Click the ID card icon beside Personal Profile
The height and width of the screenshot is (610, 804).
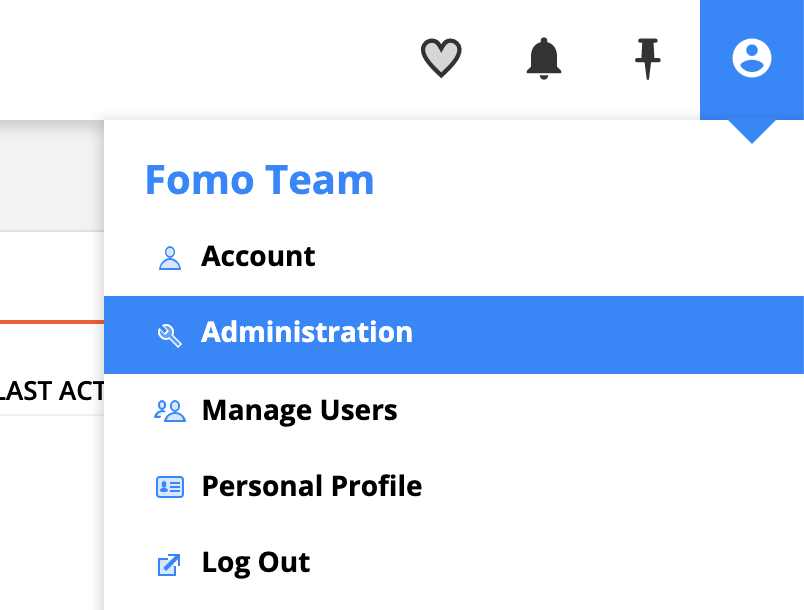pyautogui.click(x=170, y=487)
